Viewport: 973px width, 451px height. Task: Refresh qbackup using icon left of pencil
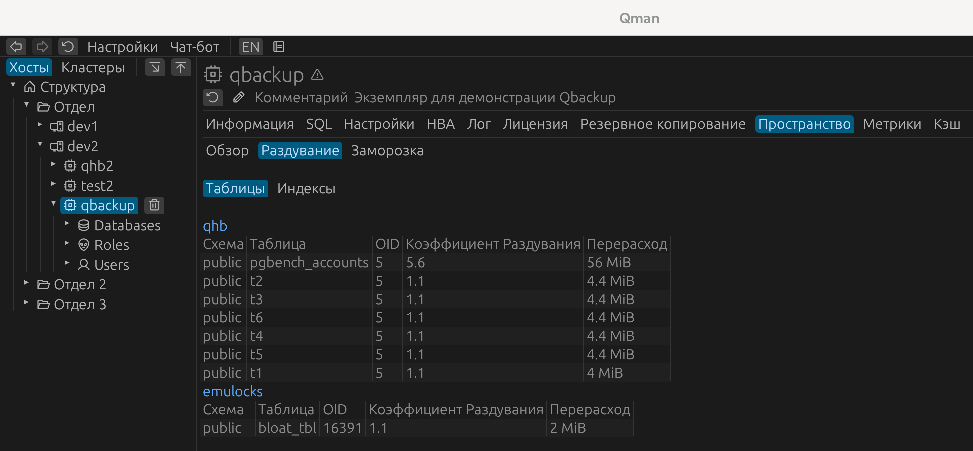[213, 97]
